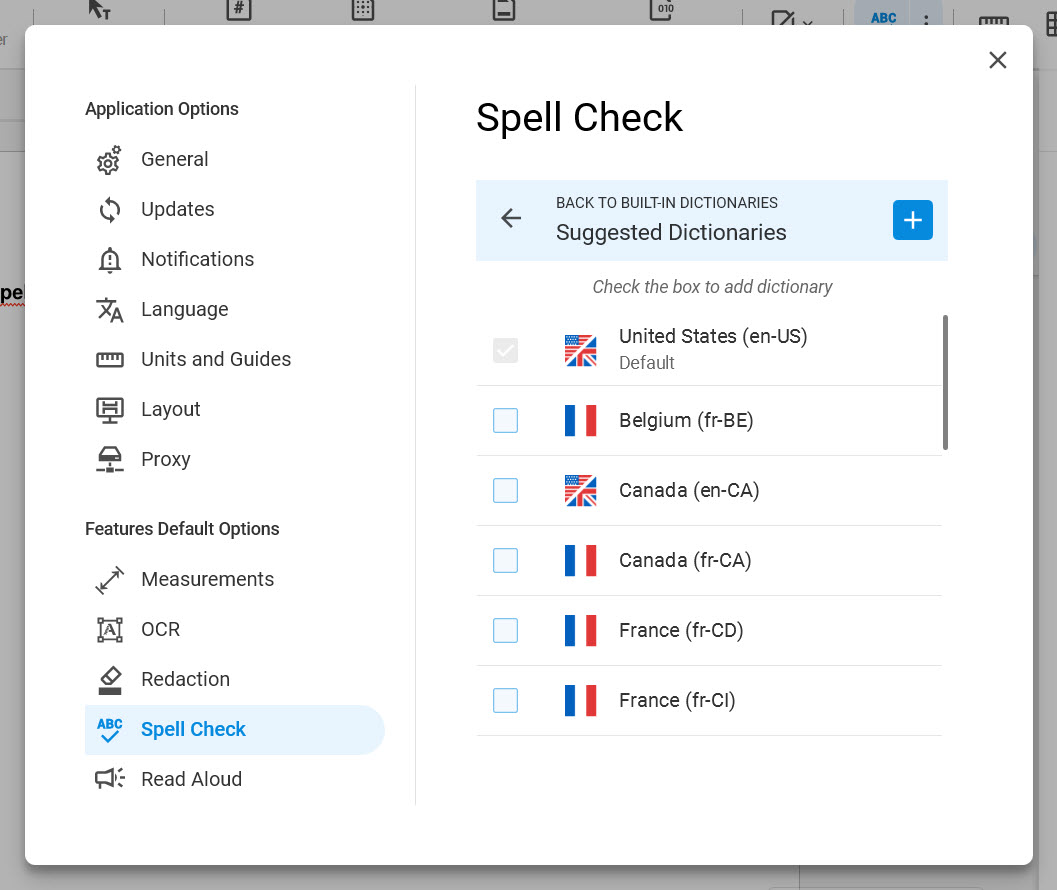Click the Units and Guides ruler icon
Viewport: 1057px width, 890px height.
tap(109, 360)
